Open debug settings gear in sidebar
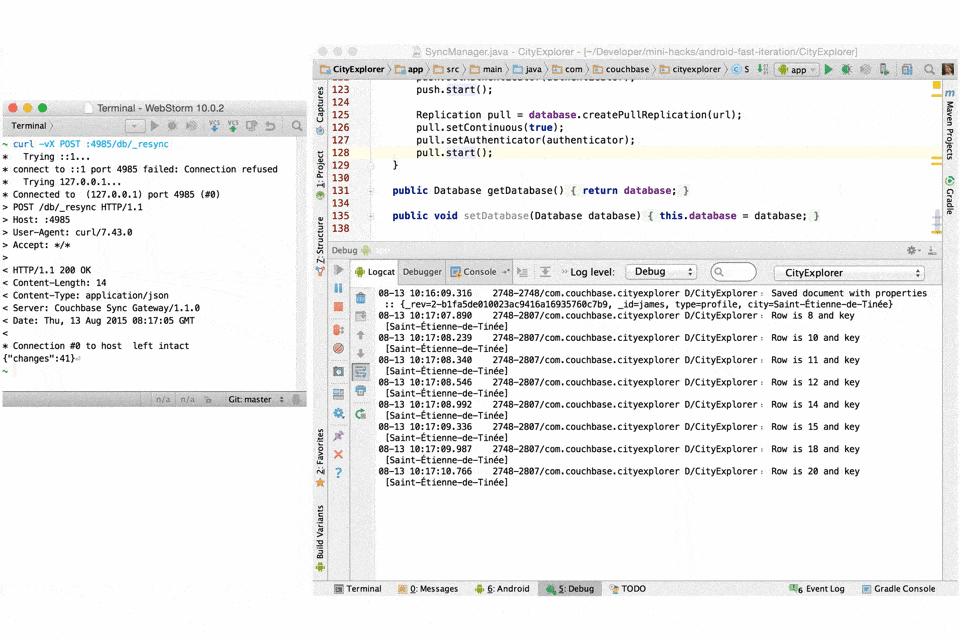The width and height of the screenshot is (960, 640). click(339, 413)
